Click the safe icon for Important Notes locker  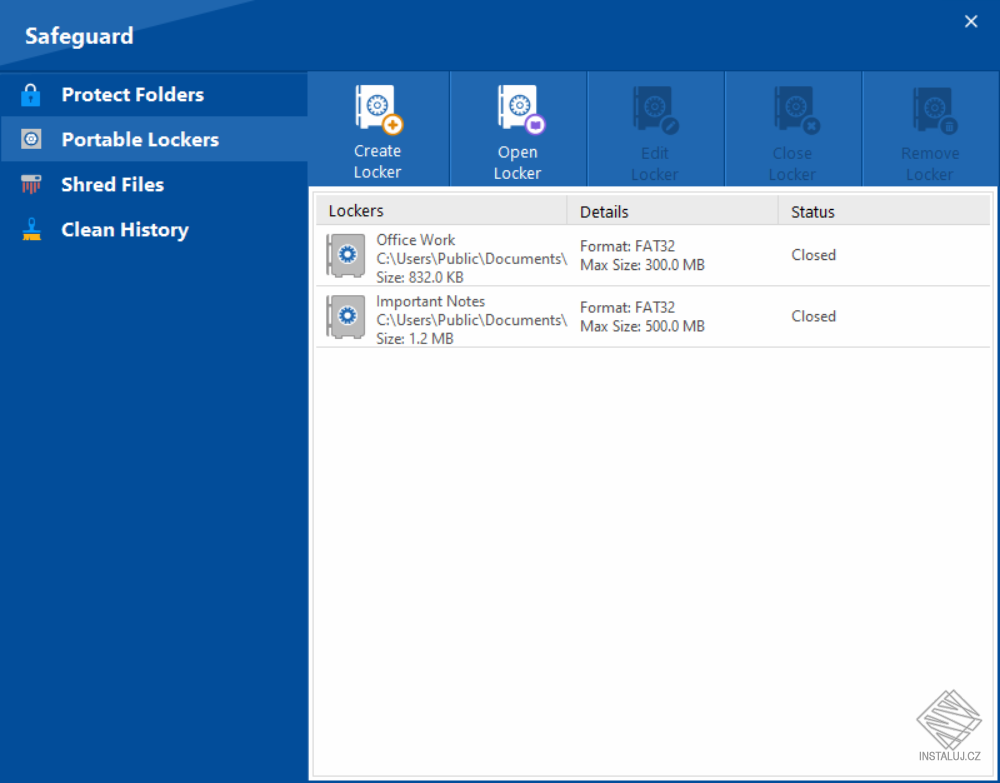(x=344, y=317)
